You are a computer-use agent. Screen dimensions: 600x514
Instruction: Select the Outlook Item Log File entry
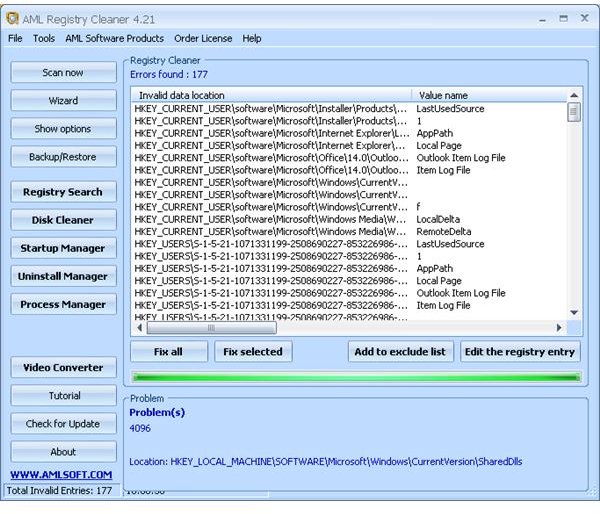[x=460, y=157]
